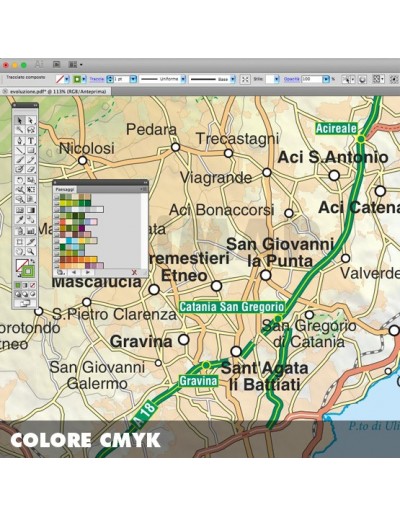
Task: Select the Direct Selection white arrow tool
Action: coord(31,120)
